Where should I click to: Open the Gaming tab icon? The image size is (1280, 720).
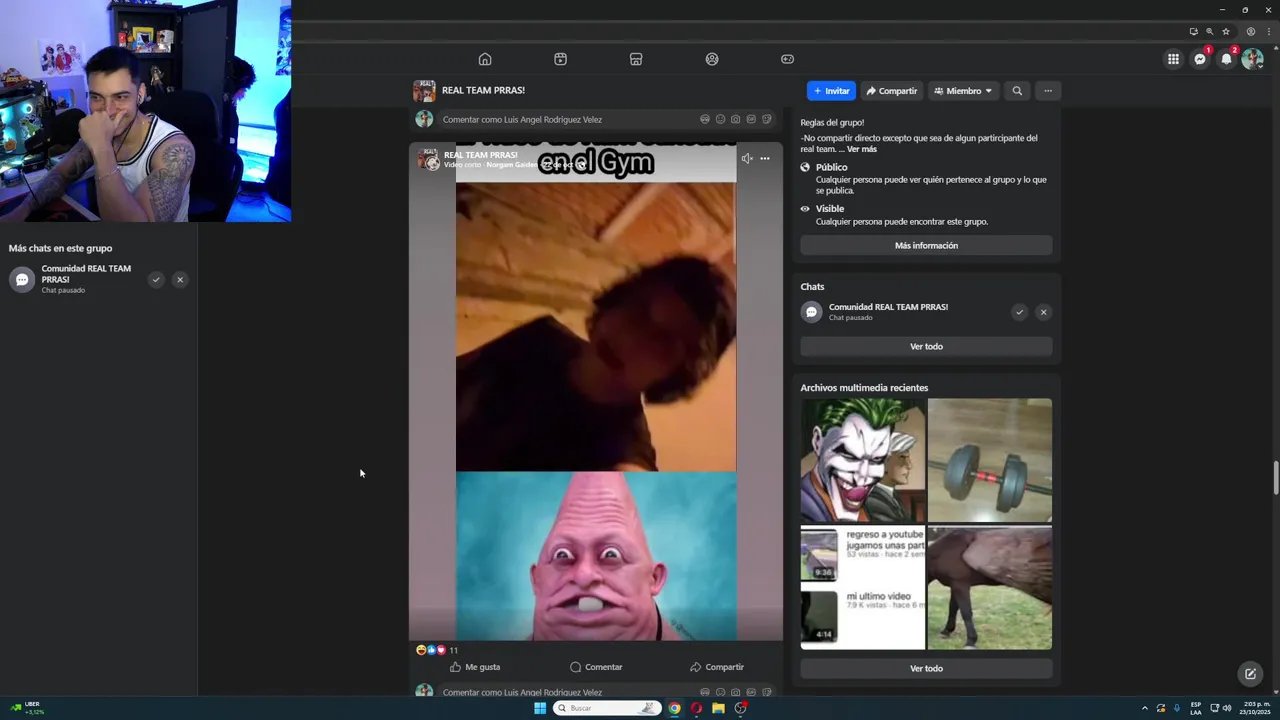tap(787, 59)
